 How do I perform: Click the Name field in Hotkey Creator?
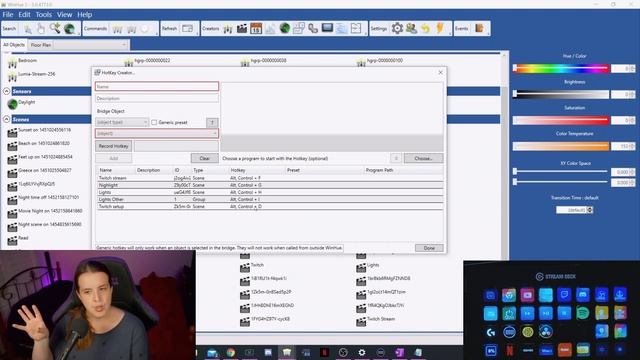click(157, 87)
